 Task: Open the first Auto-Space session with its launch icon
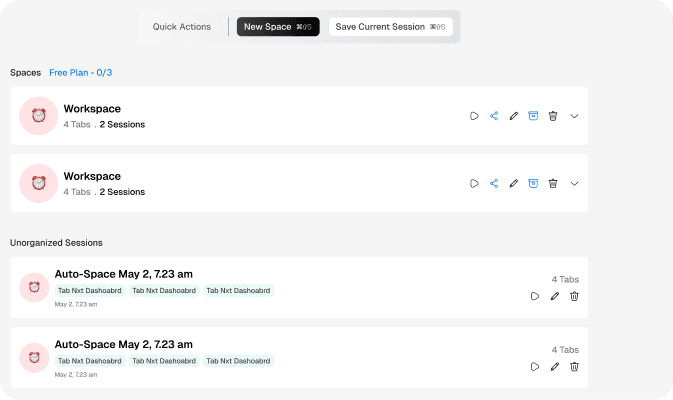pyautogui.click(x=535, y=296)
